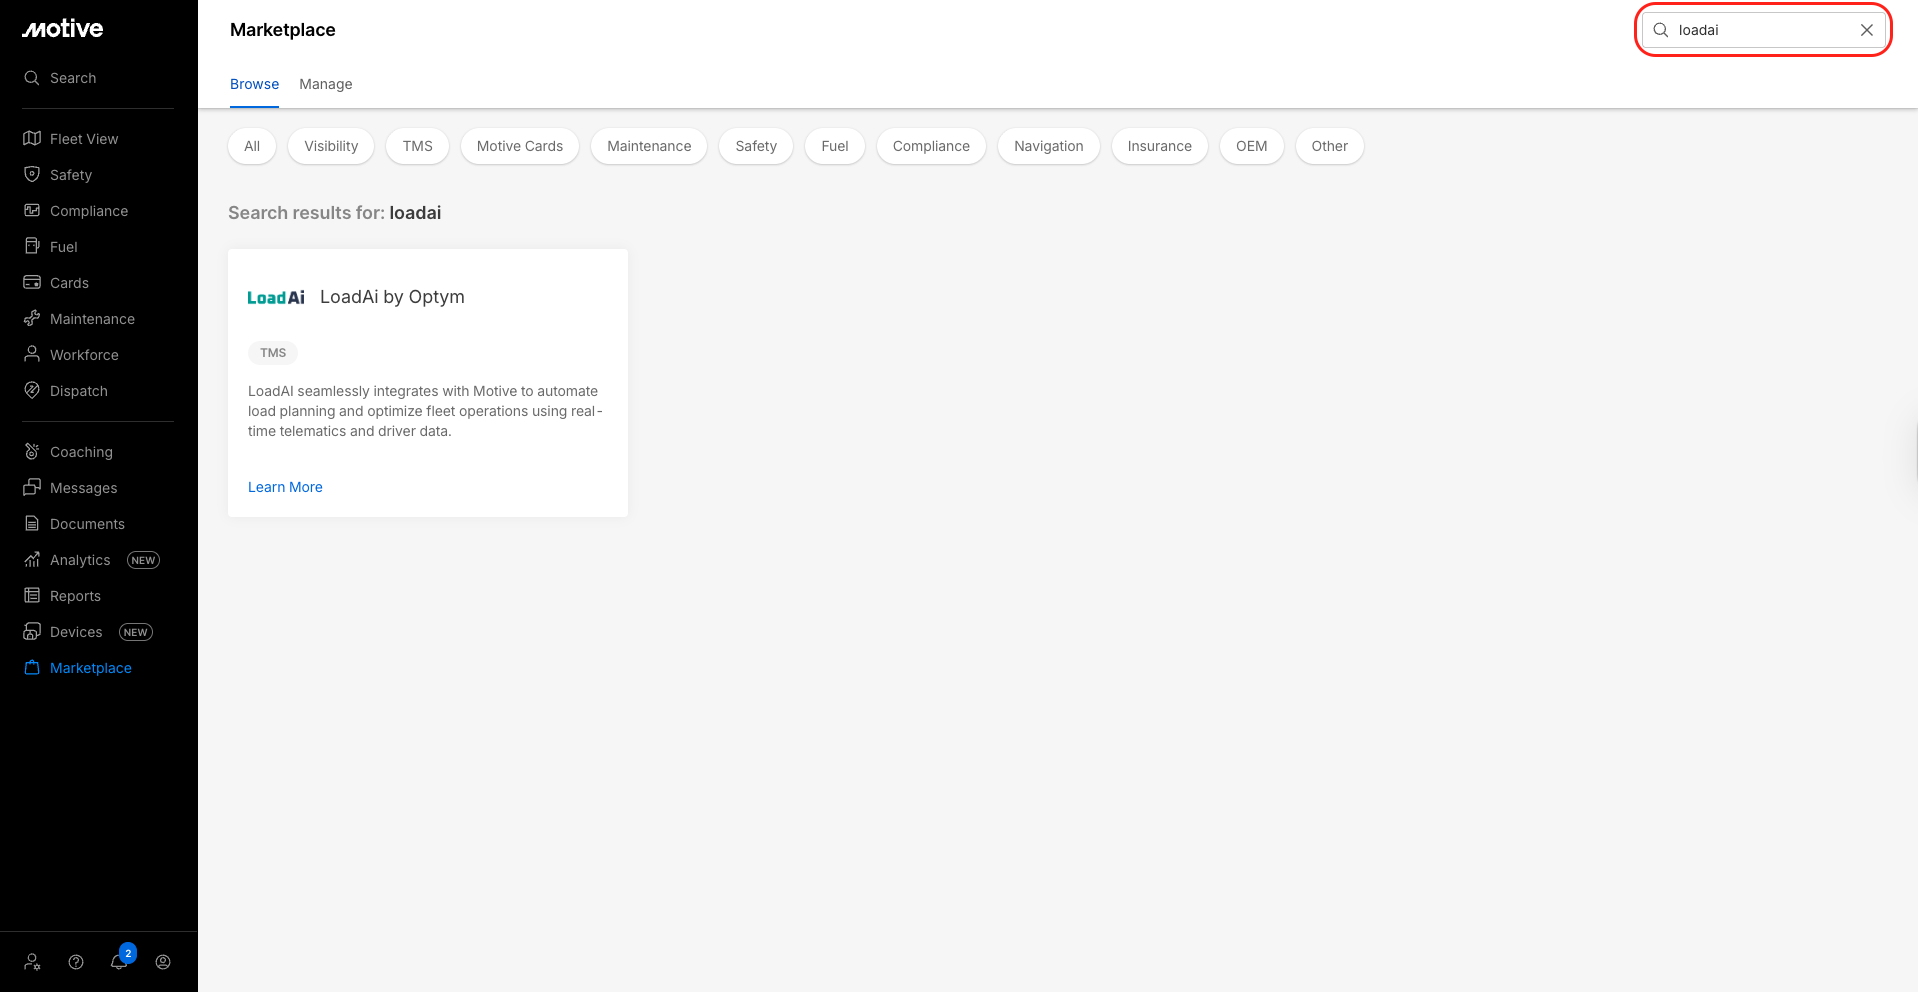This screenshot has height=992, width=1918.
Task: Click the Fuel pump icon in sidebar
Action: click(32, 247)
